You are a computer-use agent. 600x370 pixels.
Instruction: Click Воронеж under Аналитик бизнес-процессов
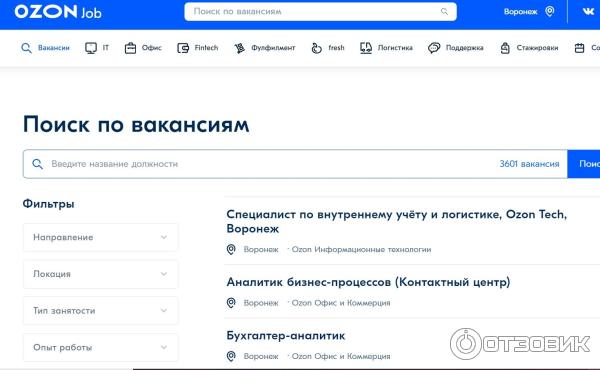coord(261,303)
